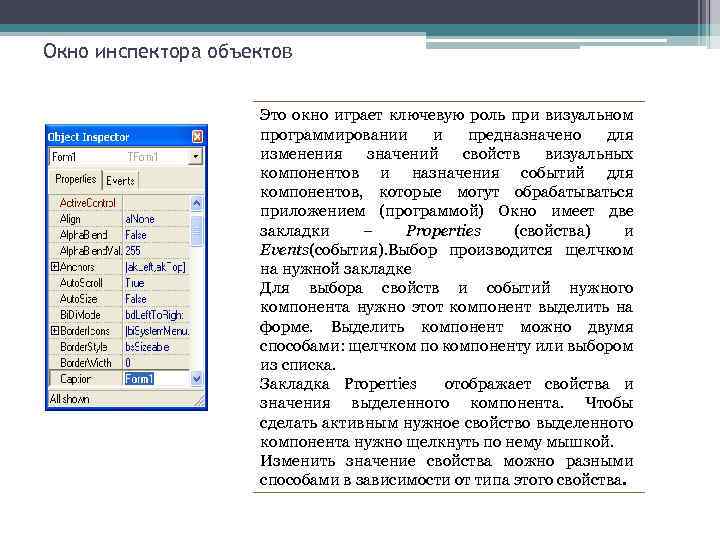This screenshot has width=720, height=540.
Task: Select the BorderWidth property name
Action: pyautogui.click(x=86, y=363)
